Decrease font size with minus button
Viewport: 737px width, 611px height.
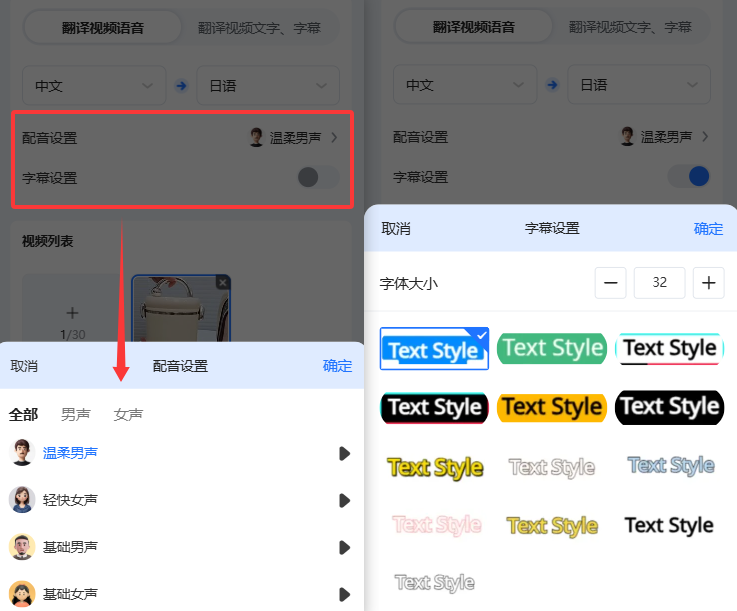point(611,283)
